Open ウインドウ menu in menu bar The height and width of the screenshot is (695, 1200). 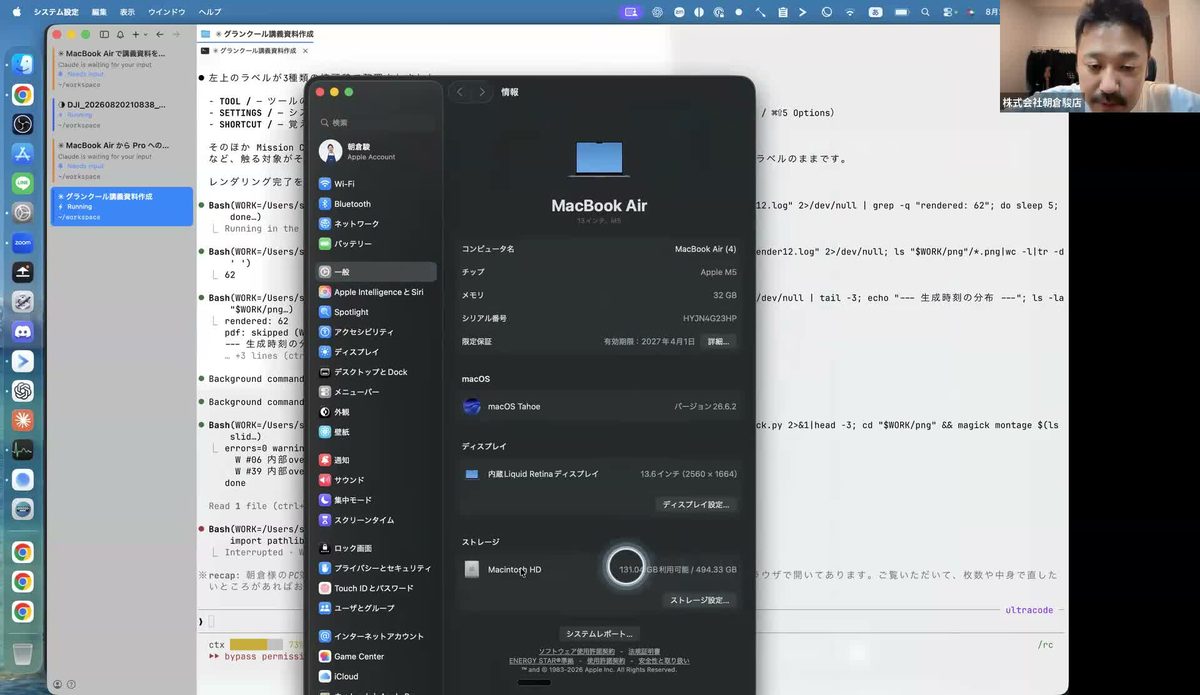(166, 12)
